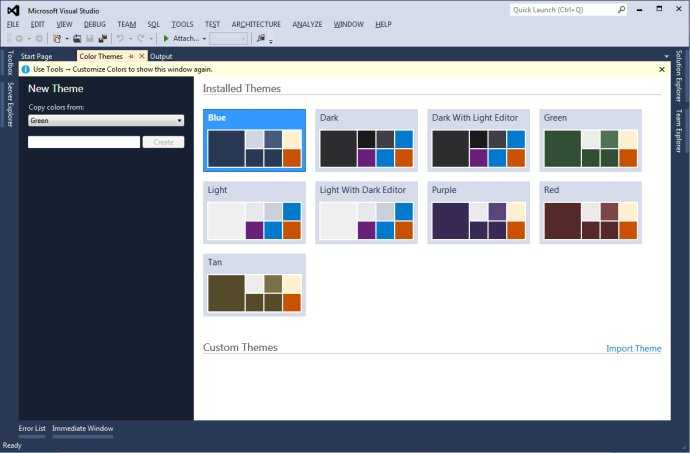690x453 pixels.
Task: Open the TEAM menu
Action: pos(127,24)
